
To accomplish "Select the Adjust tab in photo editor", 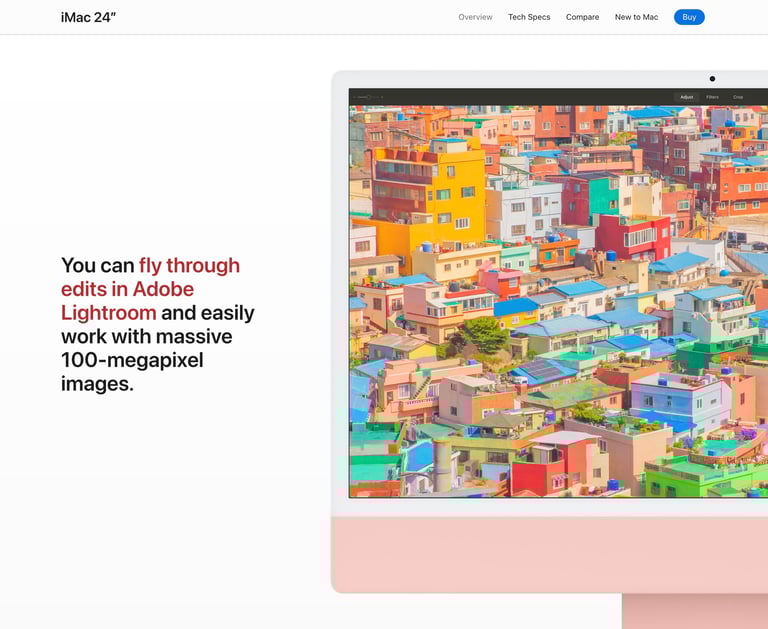I will click(x=687, y=97).
